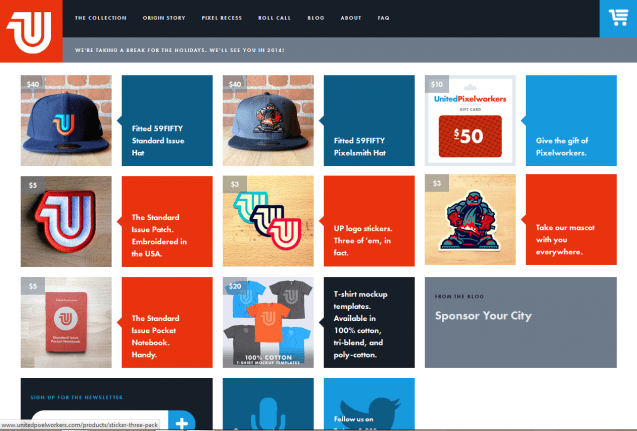The image size is (637, 431).
Task: View the Pixelsmith Hat photo
Action: [268, 120]
